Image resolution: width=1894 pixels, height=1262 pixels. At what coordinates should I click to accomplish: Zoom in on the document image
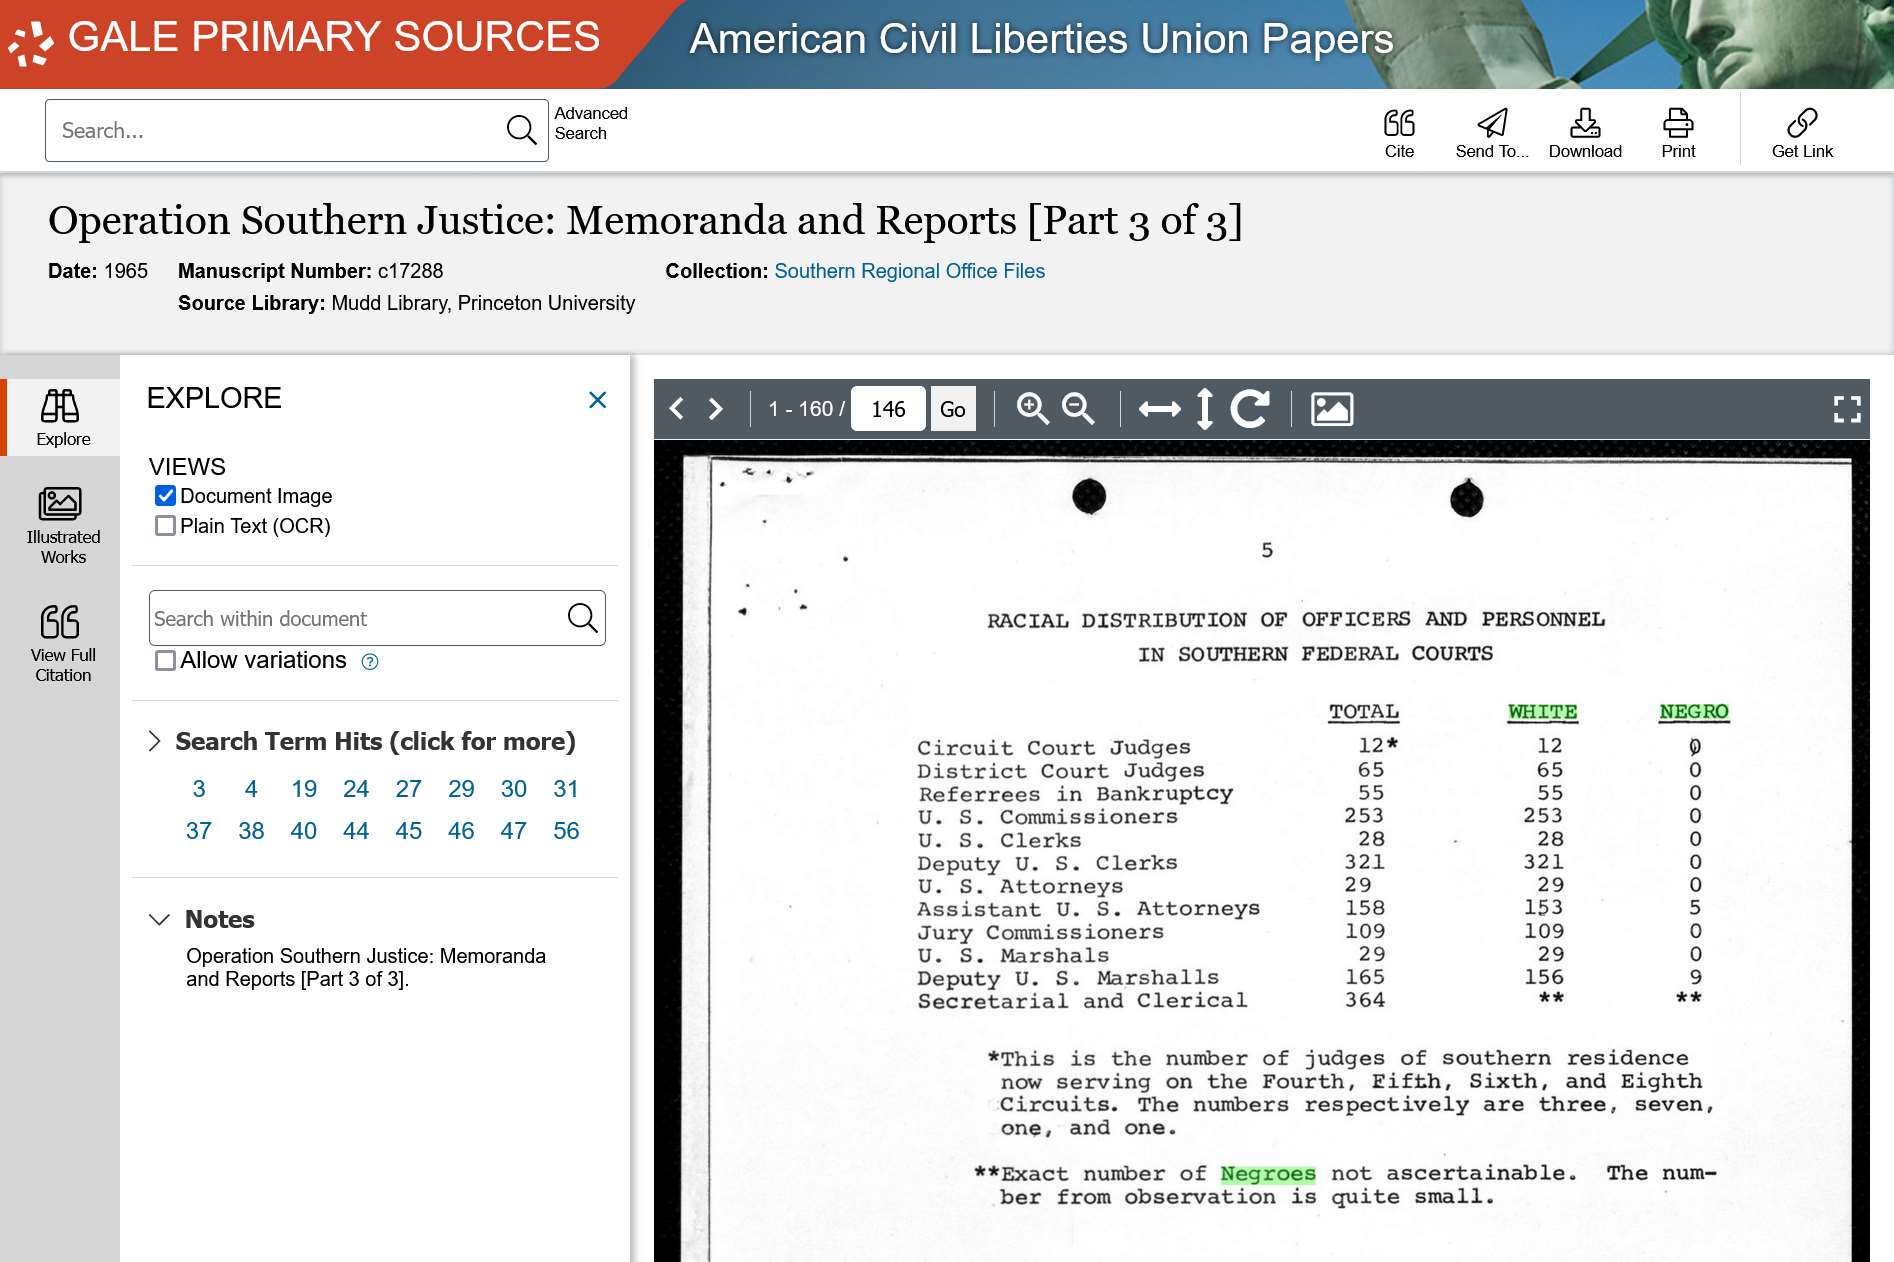1032,409
